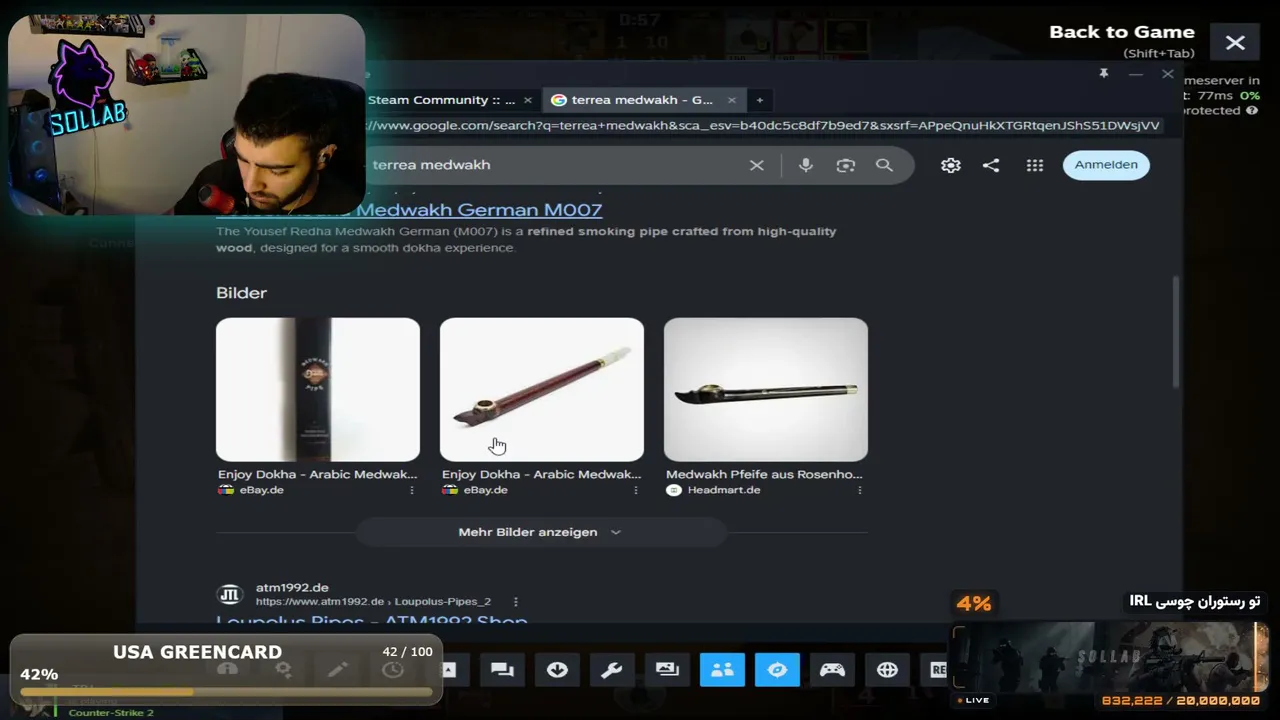Open the Loupolus Pipes ATM1992 Shop link

[x=371, y=620]
